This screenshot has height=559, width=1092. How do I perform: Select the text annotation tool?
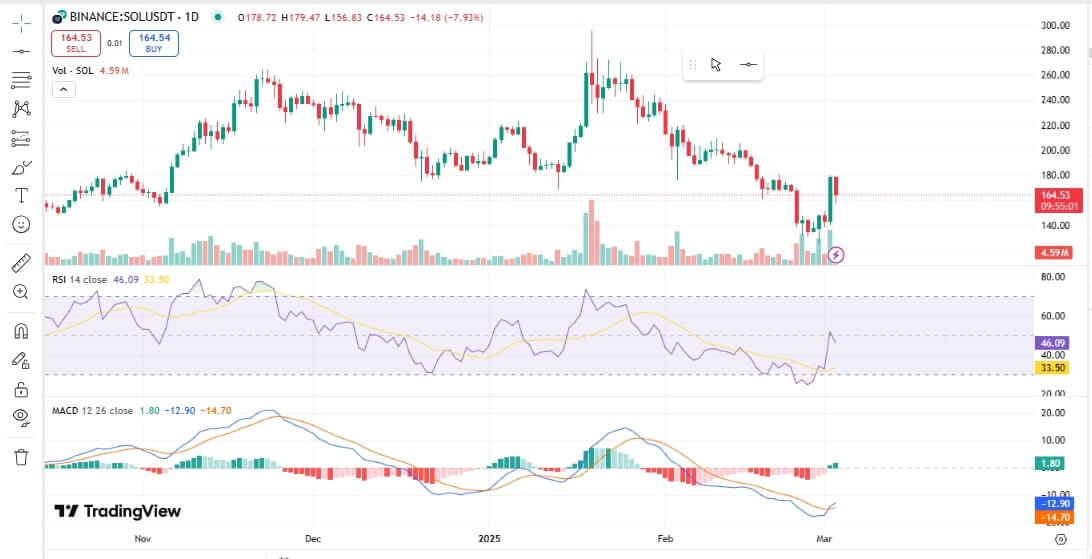tap(21, 195)
